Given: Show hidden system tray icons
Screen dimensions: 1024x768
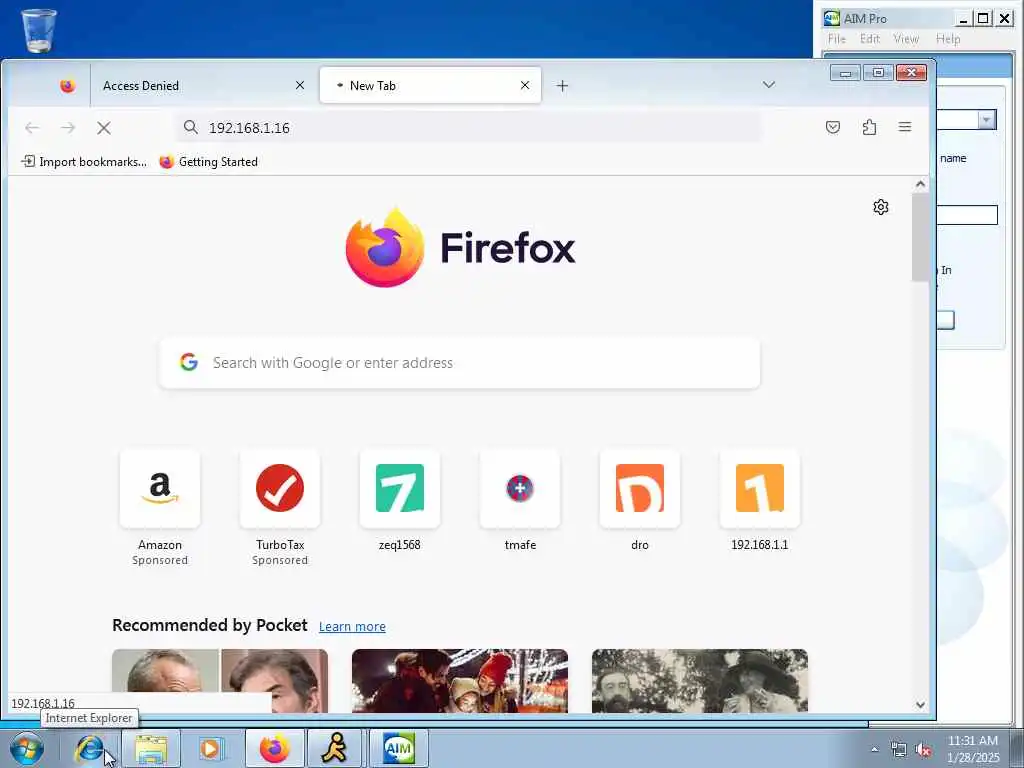Looking at the screenshot, I should click(874, 749).
